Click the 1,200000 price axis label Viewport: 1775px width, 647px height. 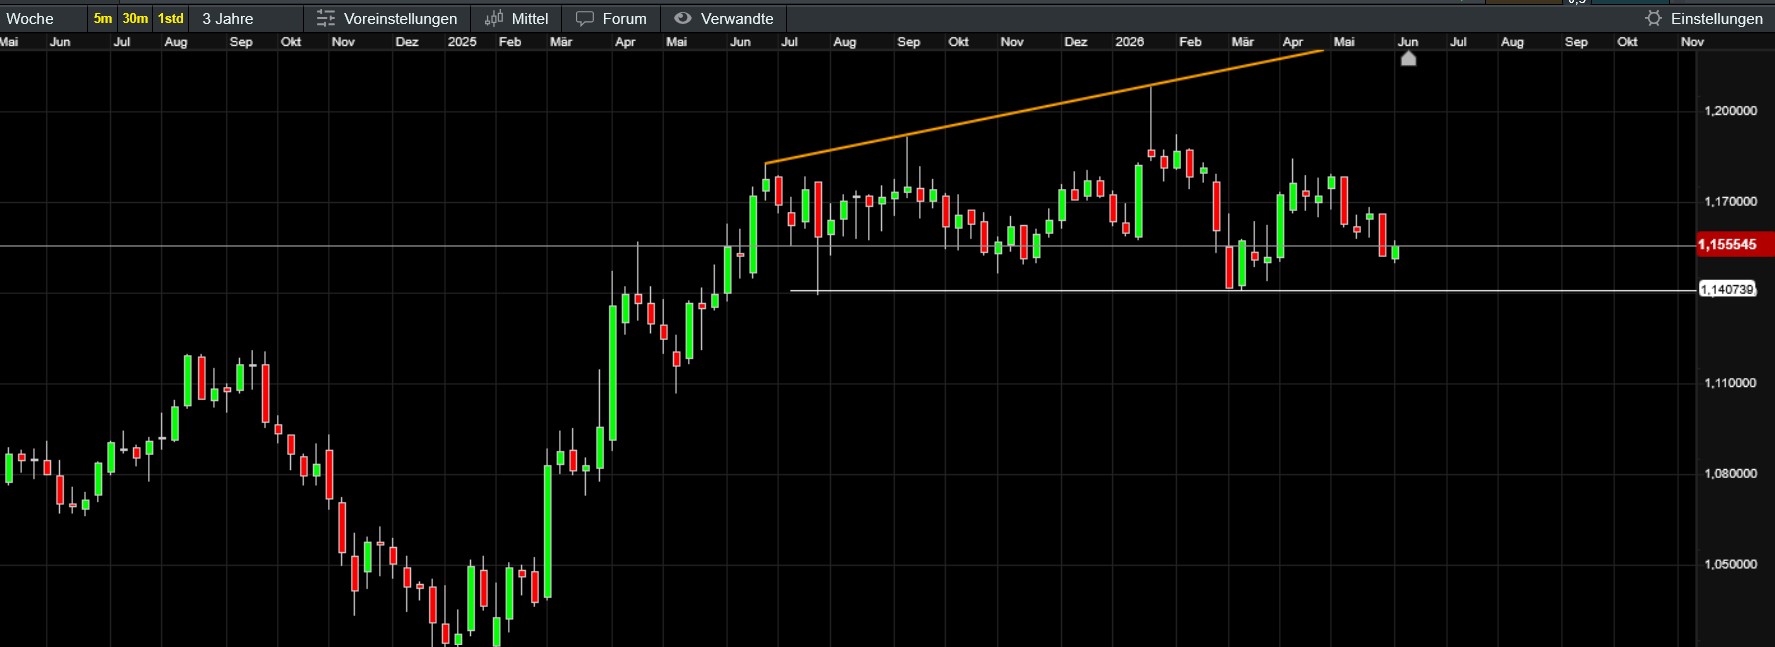pyautogui.click(x=1730, y=111)
